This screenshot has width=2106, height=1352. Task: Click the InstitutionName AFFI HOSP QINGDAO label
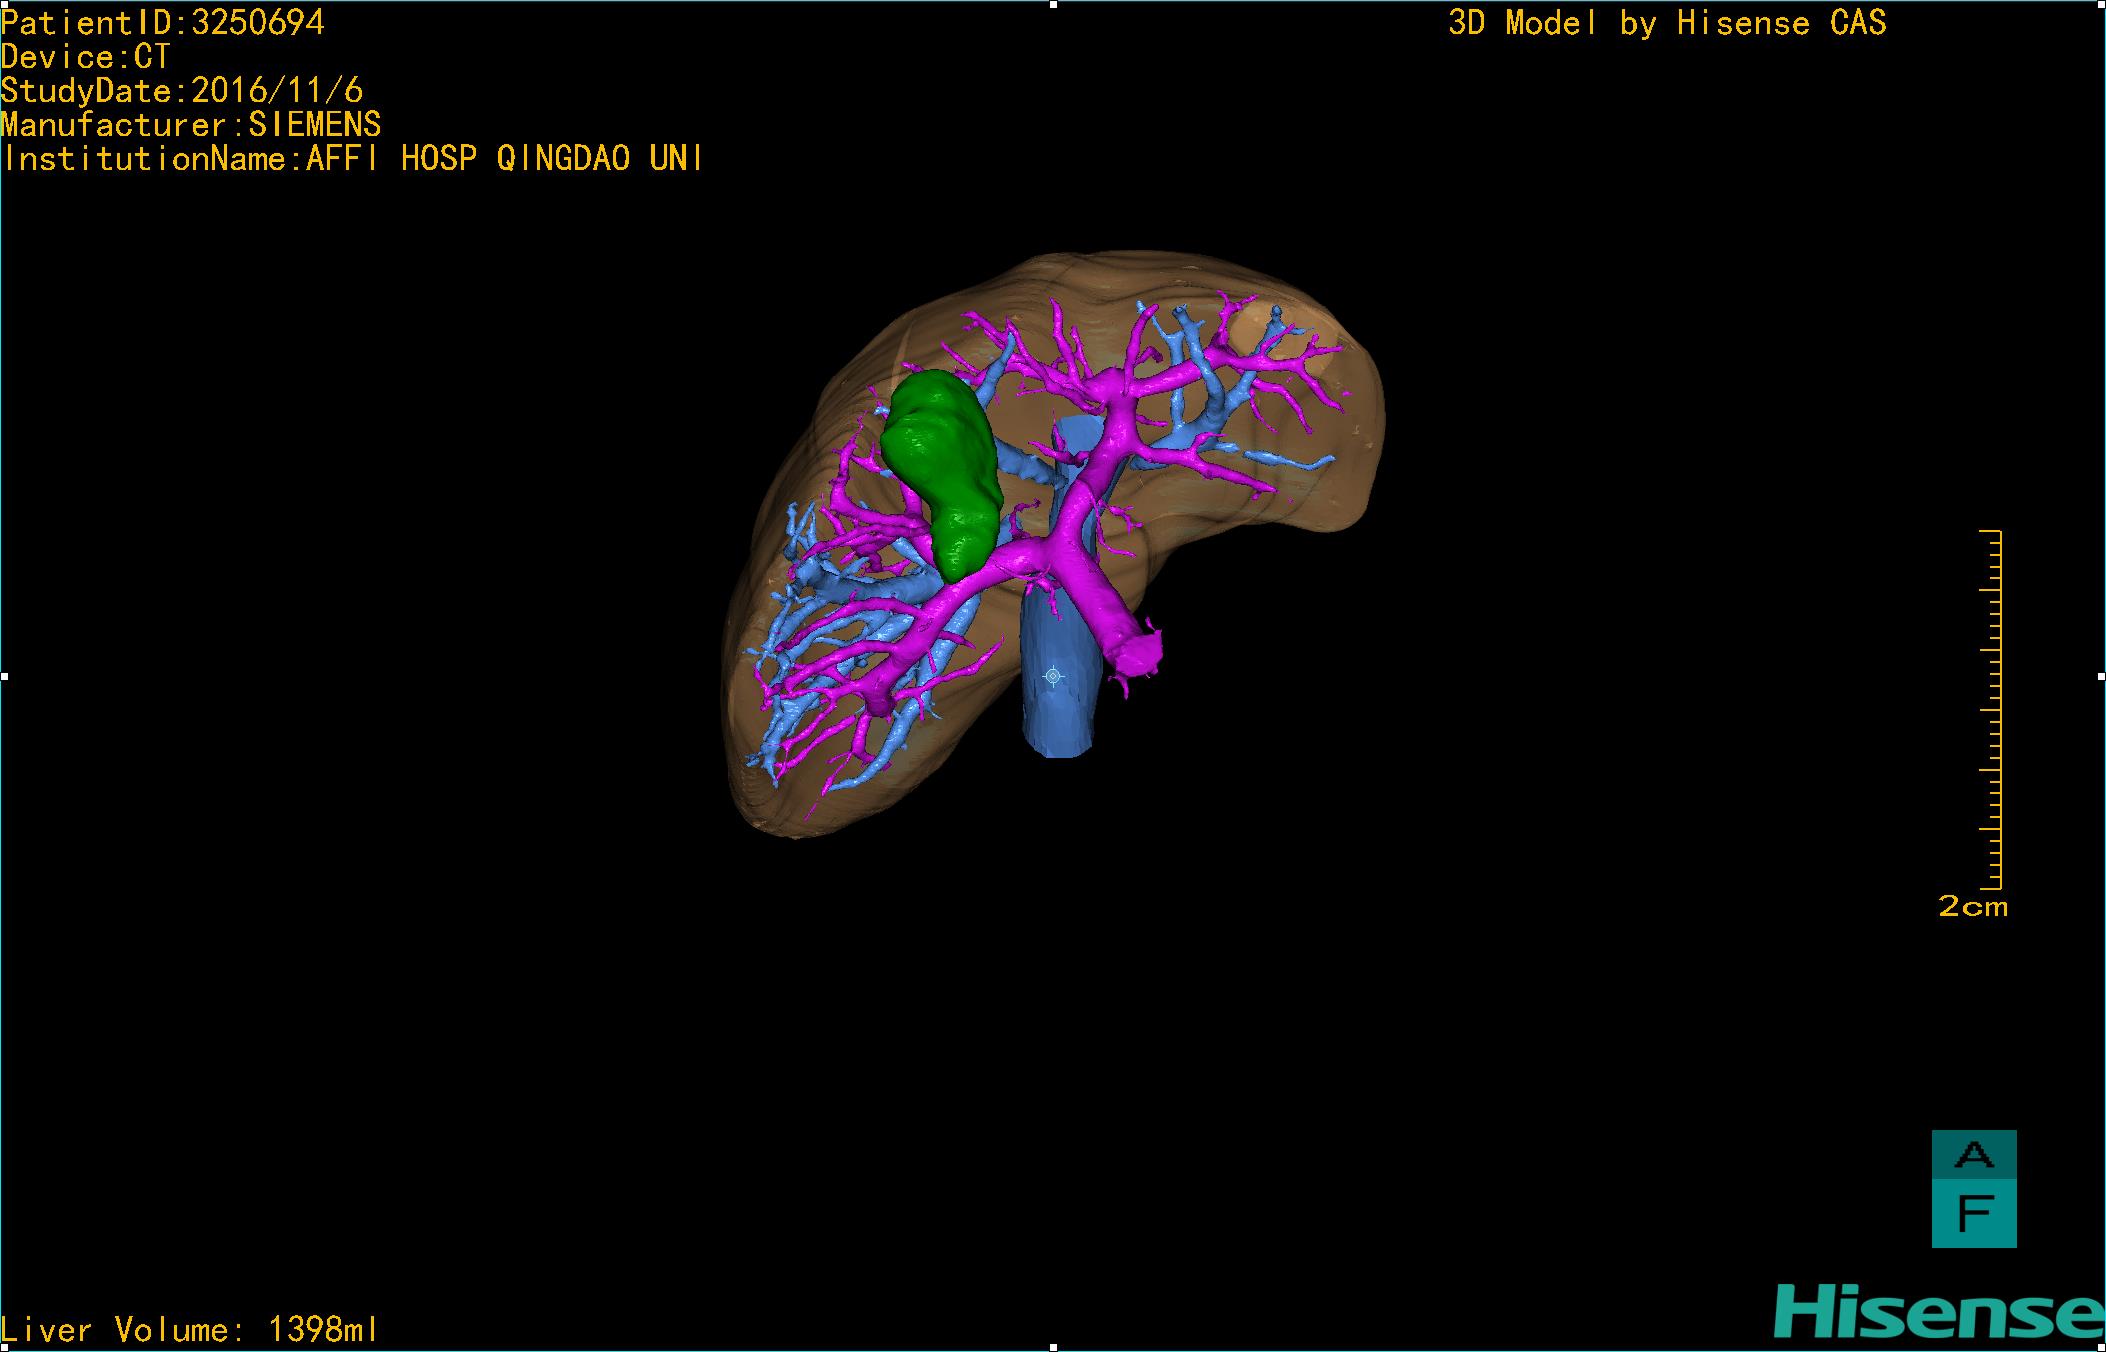point(352,159)
